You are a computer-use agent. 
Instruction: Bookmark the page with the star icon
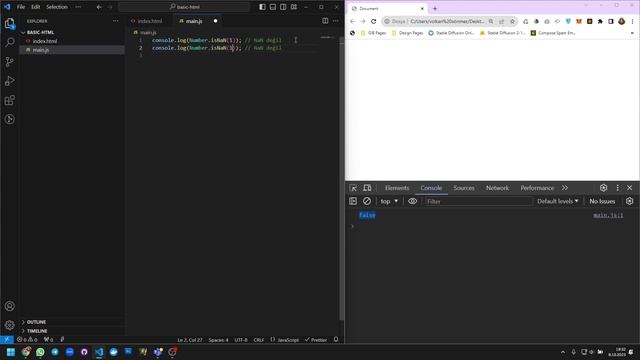tap(512, 21)
